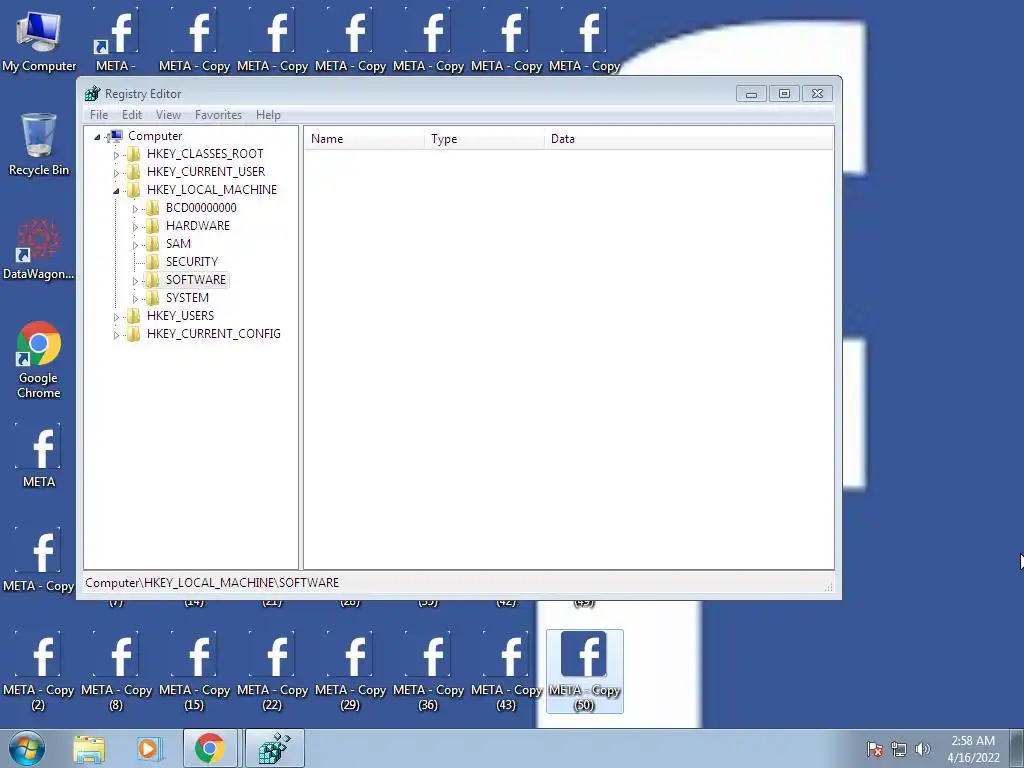Select the SECURITY key

pos(191,261)
